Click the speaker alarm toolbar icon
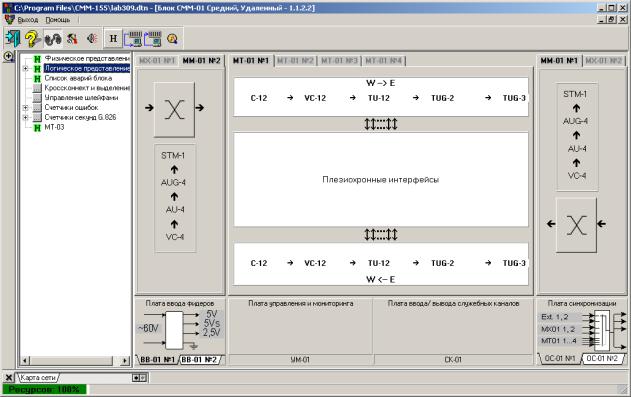 pyautogui.click(x=92, y=39)
